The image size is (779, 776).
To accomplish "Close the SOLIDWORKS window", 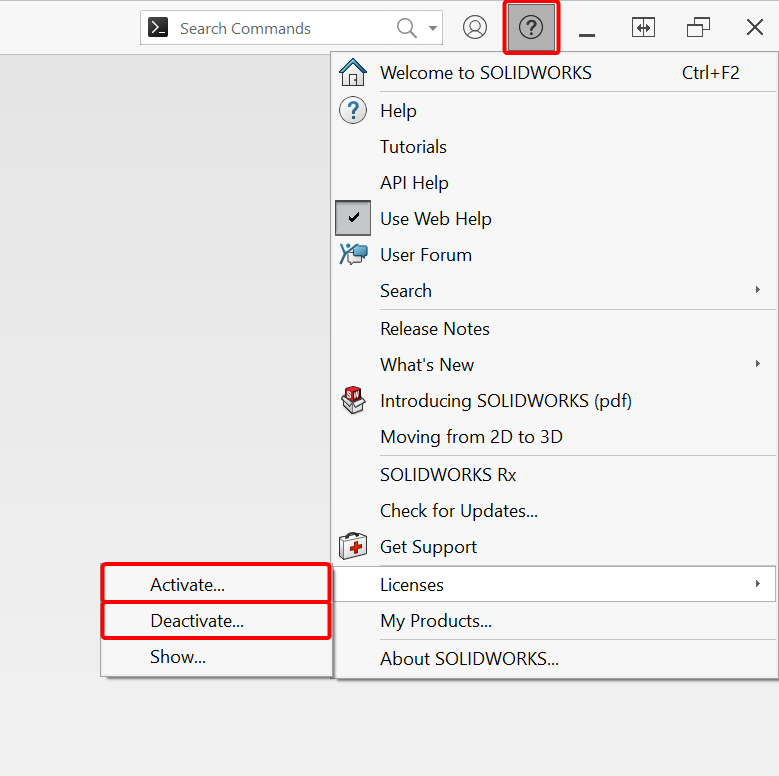I will point(755,27).
